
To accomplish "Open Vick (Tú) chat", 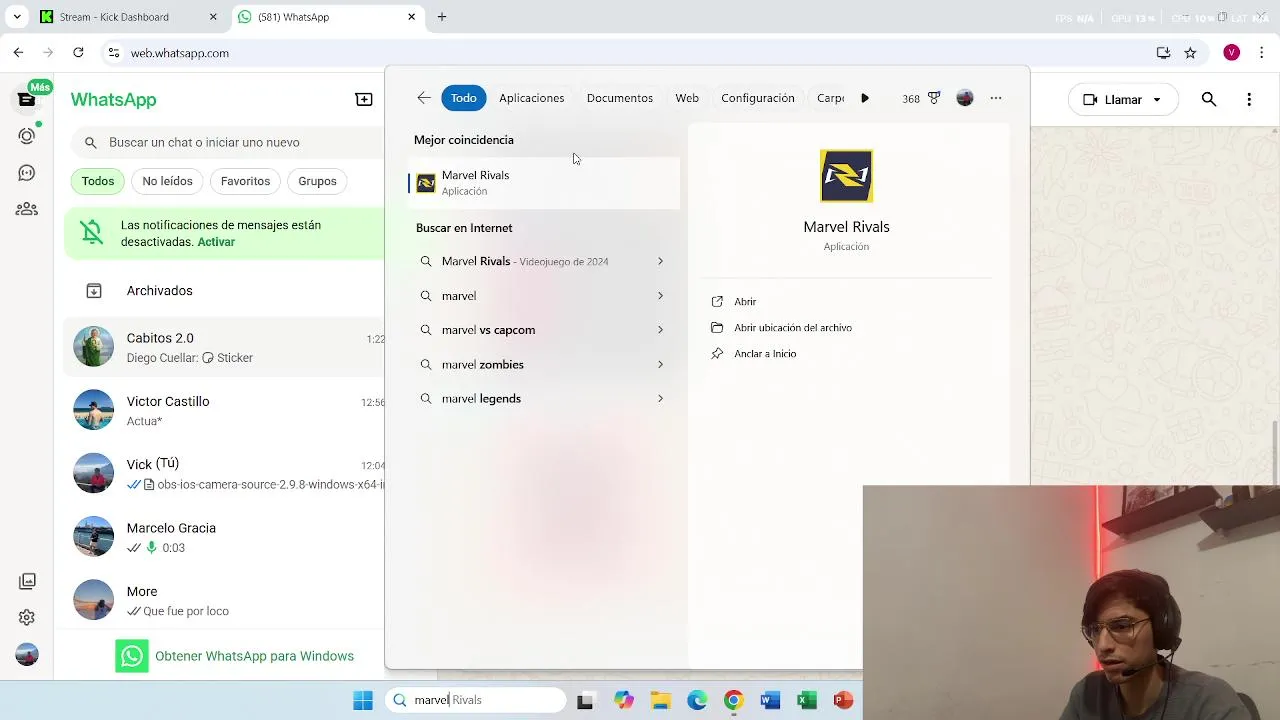I will [225, 474].
